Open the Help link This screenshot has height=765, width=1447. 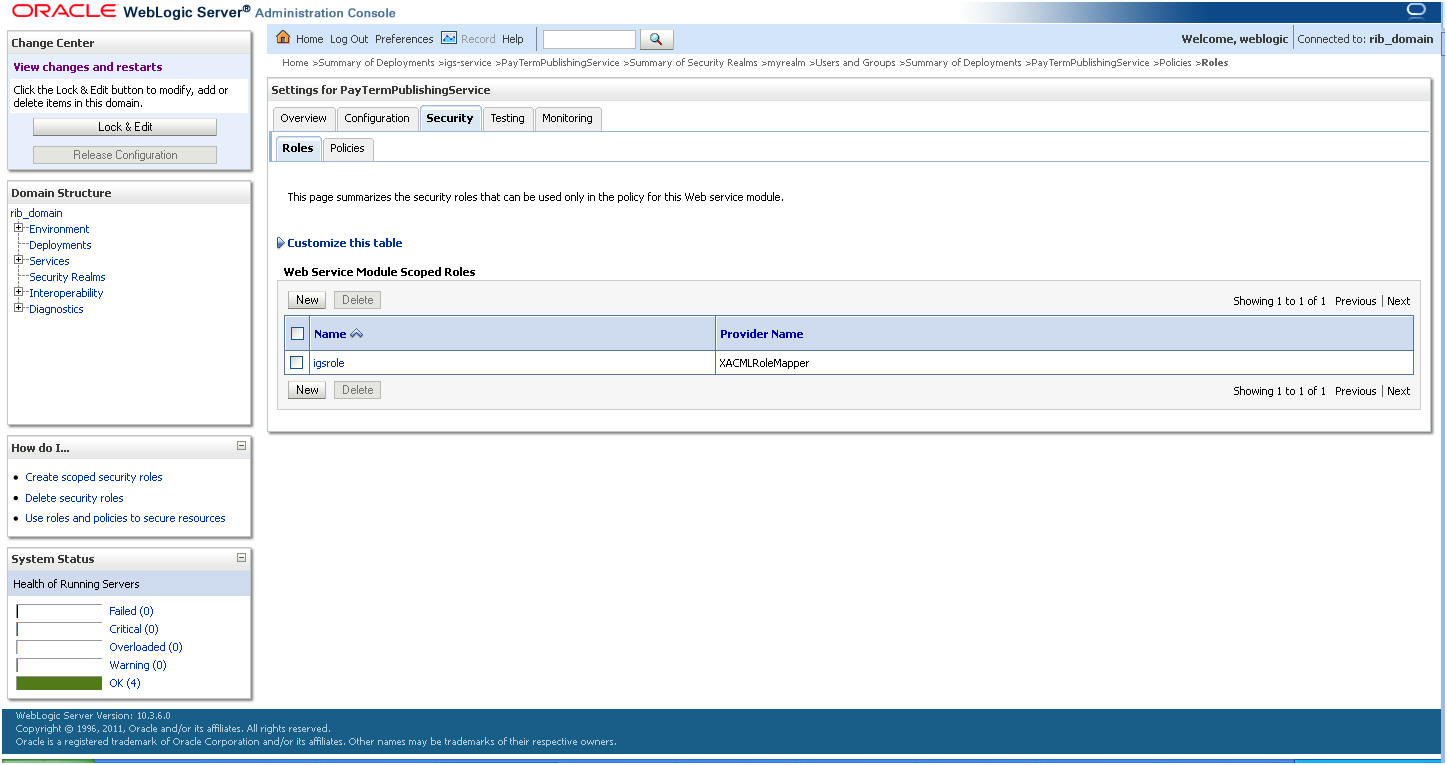pyautogui.click(x=513, y=39)
